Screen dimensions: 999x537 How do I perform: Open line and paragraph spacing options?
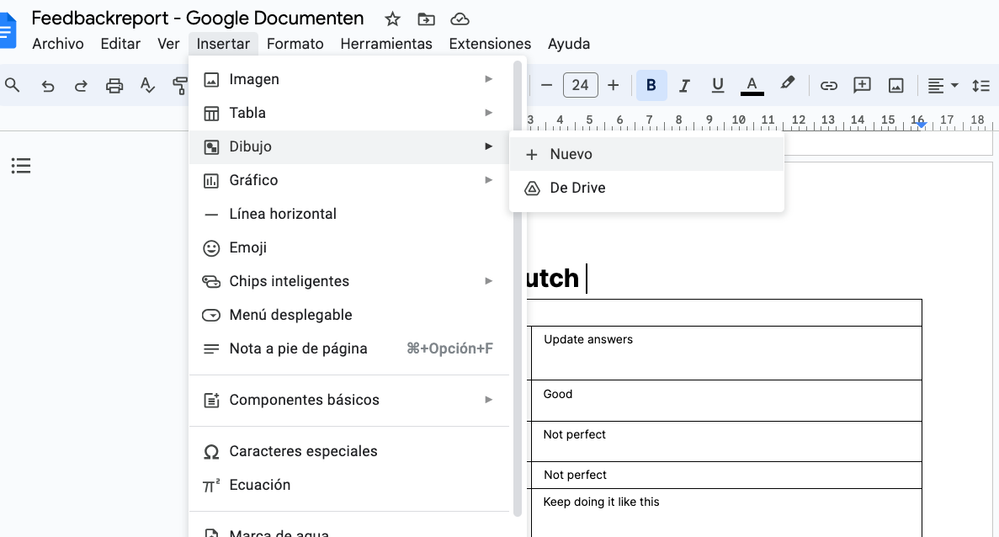(x=981, y=85)
